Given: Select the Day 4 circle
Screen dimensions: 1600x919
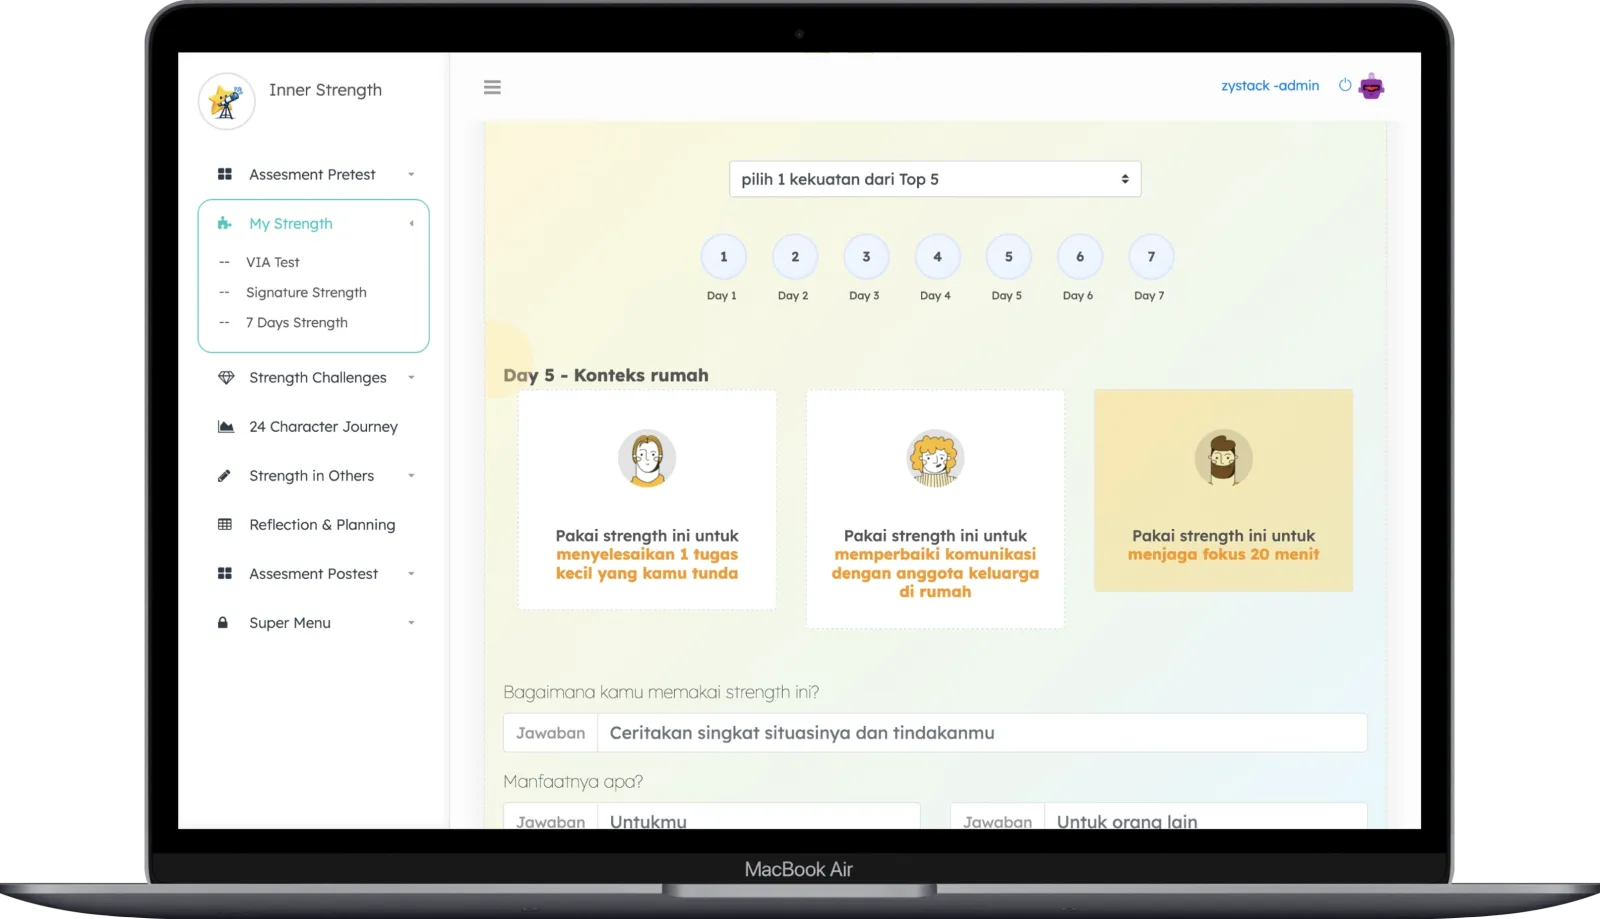Looking at the screenshot, I should pos(937,257).
